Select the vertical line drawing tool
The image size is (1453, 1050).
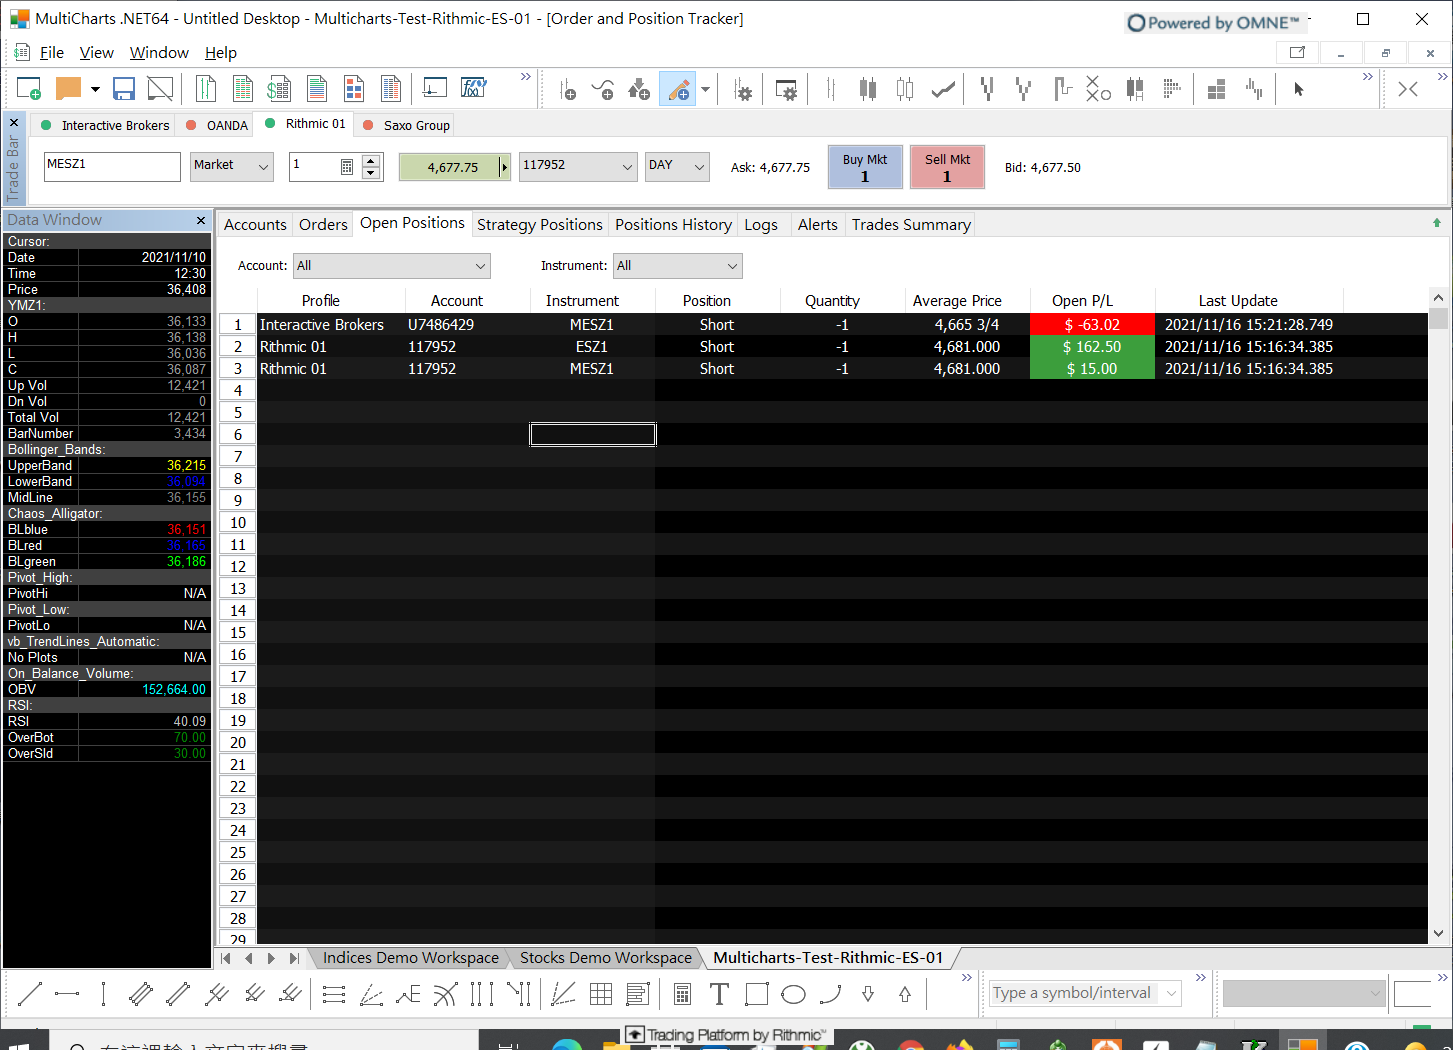click(x=104, y=994)
